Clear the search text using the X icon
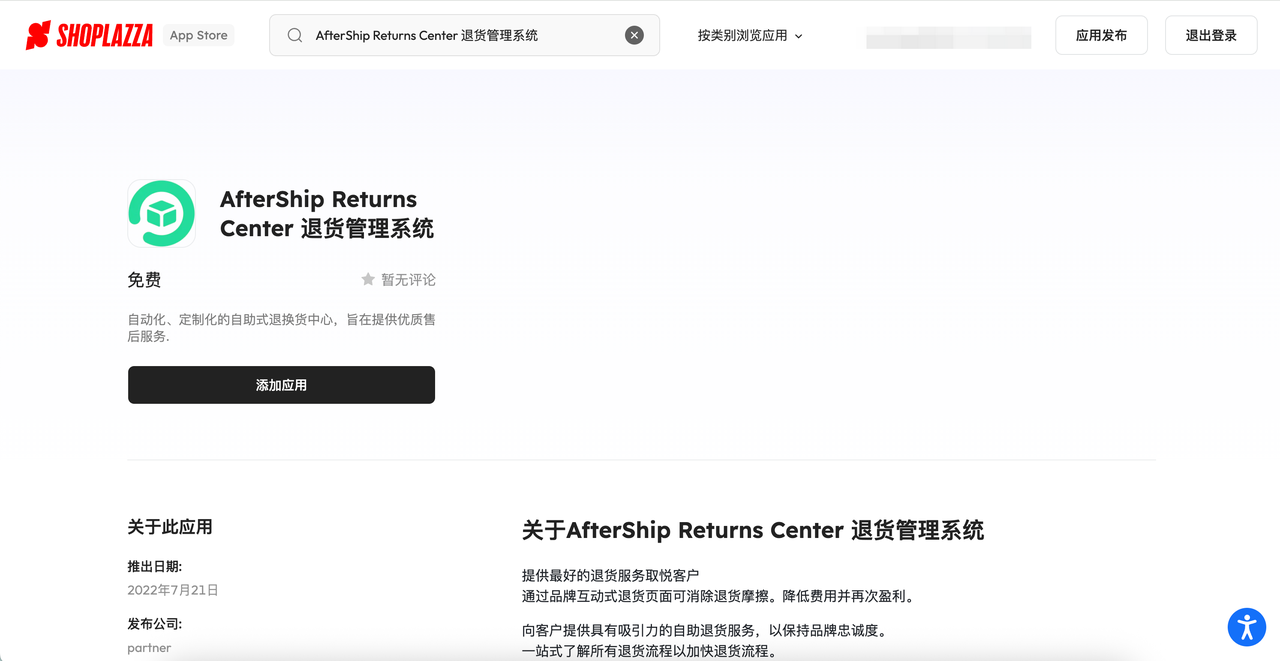Image resolution: width=1280 pixels, height=661 pixels. tap(634, 34)
